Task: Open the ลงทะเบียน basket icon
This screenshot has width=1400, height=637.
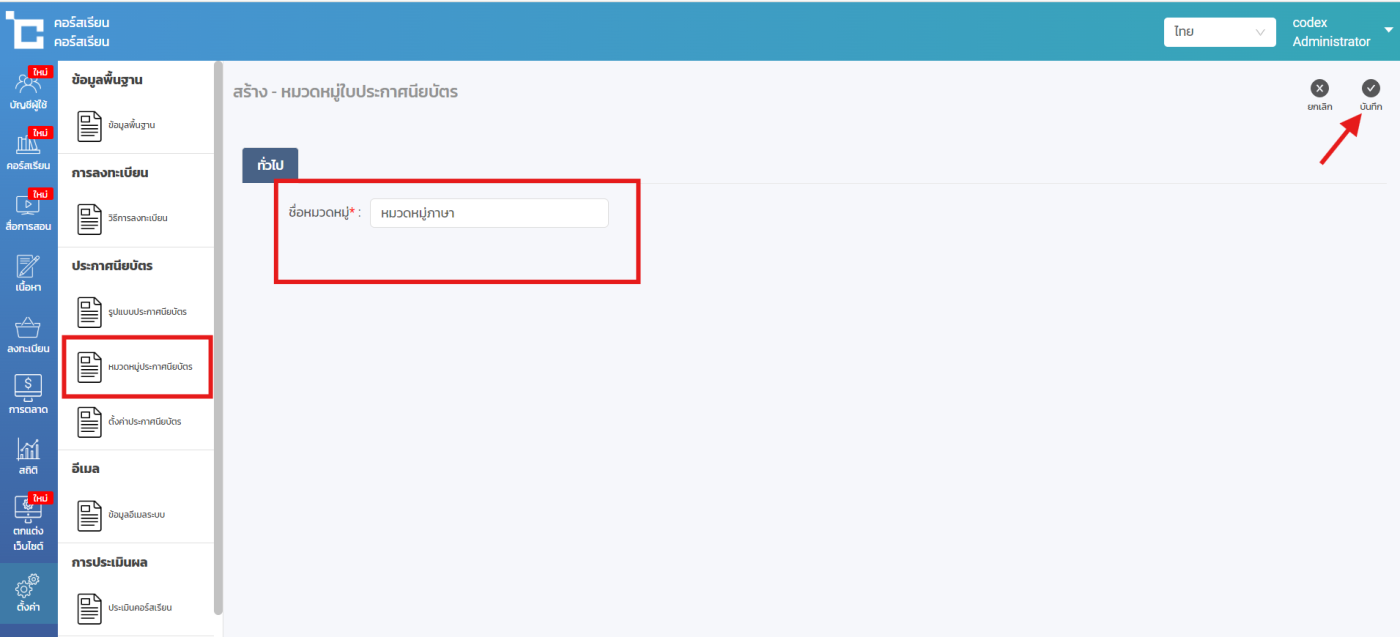Action: [x=28, y=334]
